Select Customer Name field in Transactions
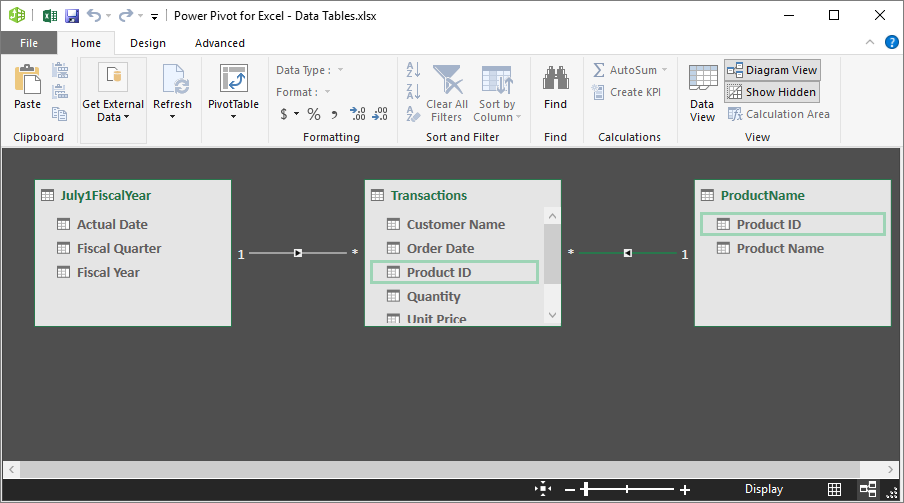The width and height of the screenshot is (904, 503). pyautogui.click(x=454, y=224)
